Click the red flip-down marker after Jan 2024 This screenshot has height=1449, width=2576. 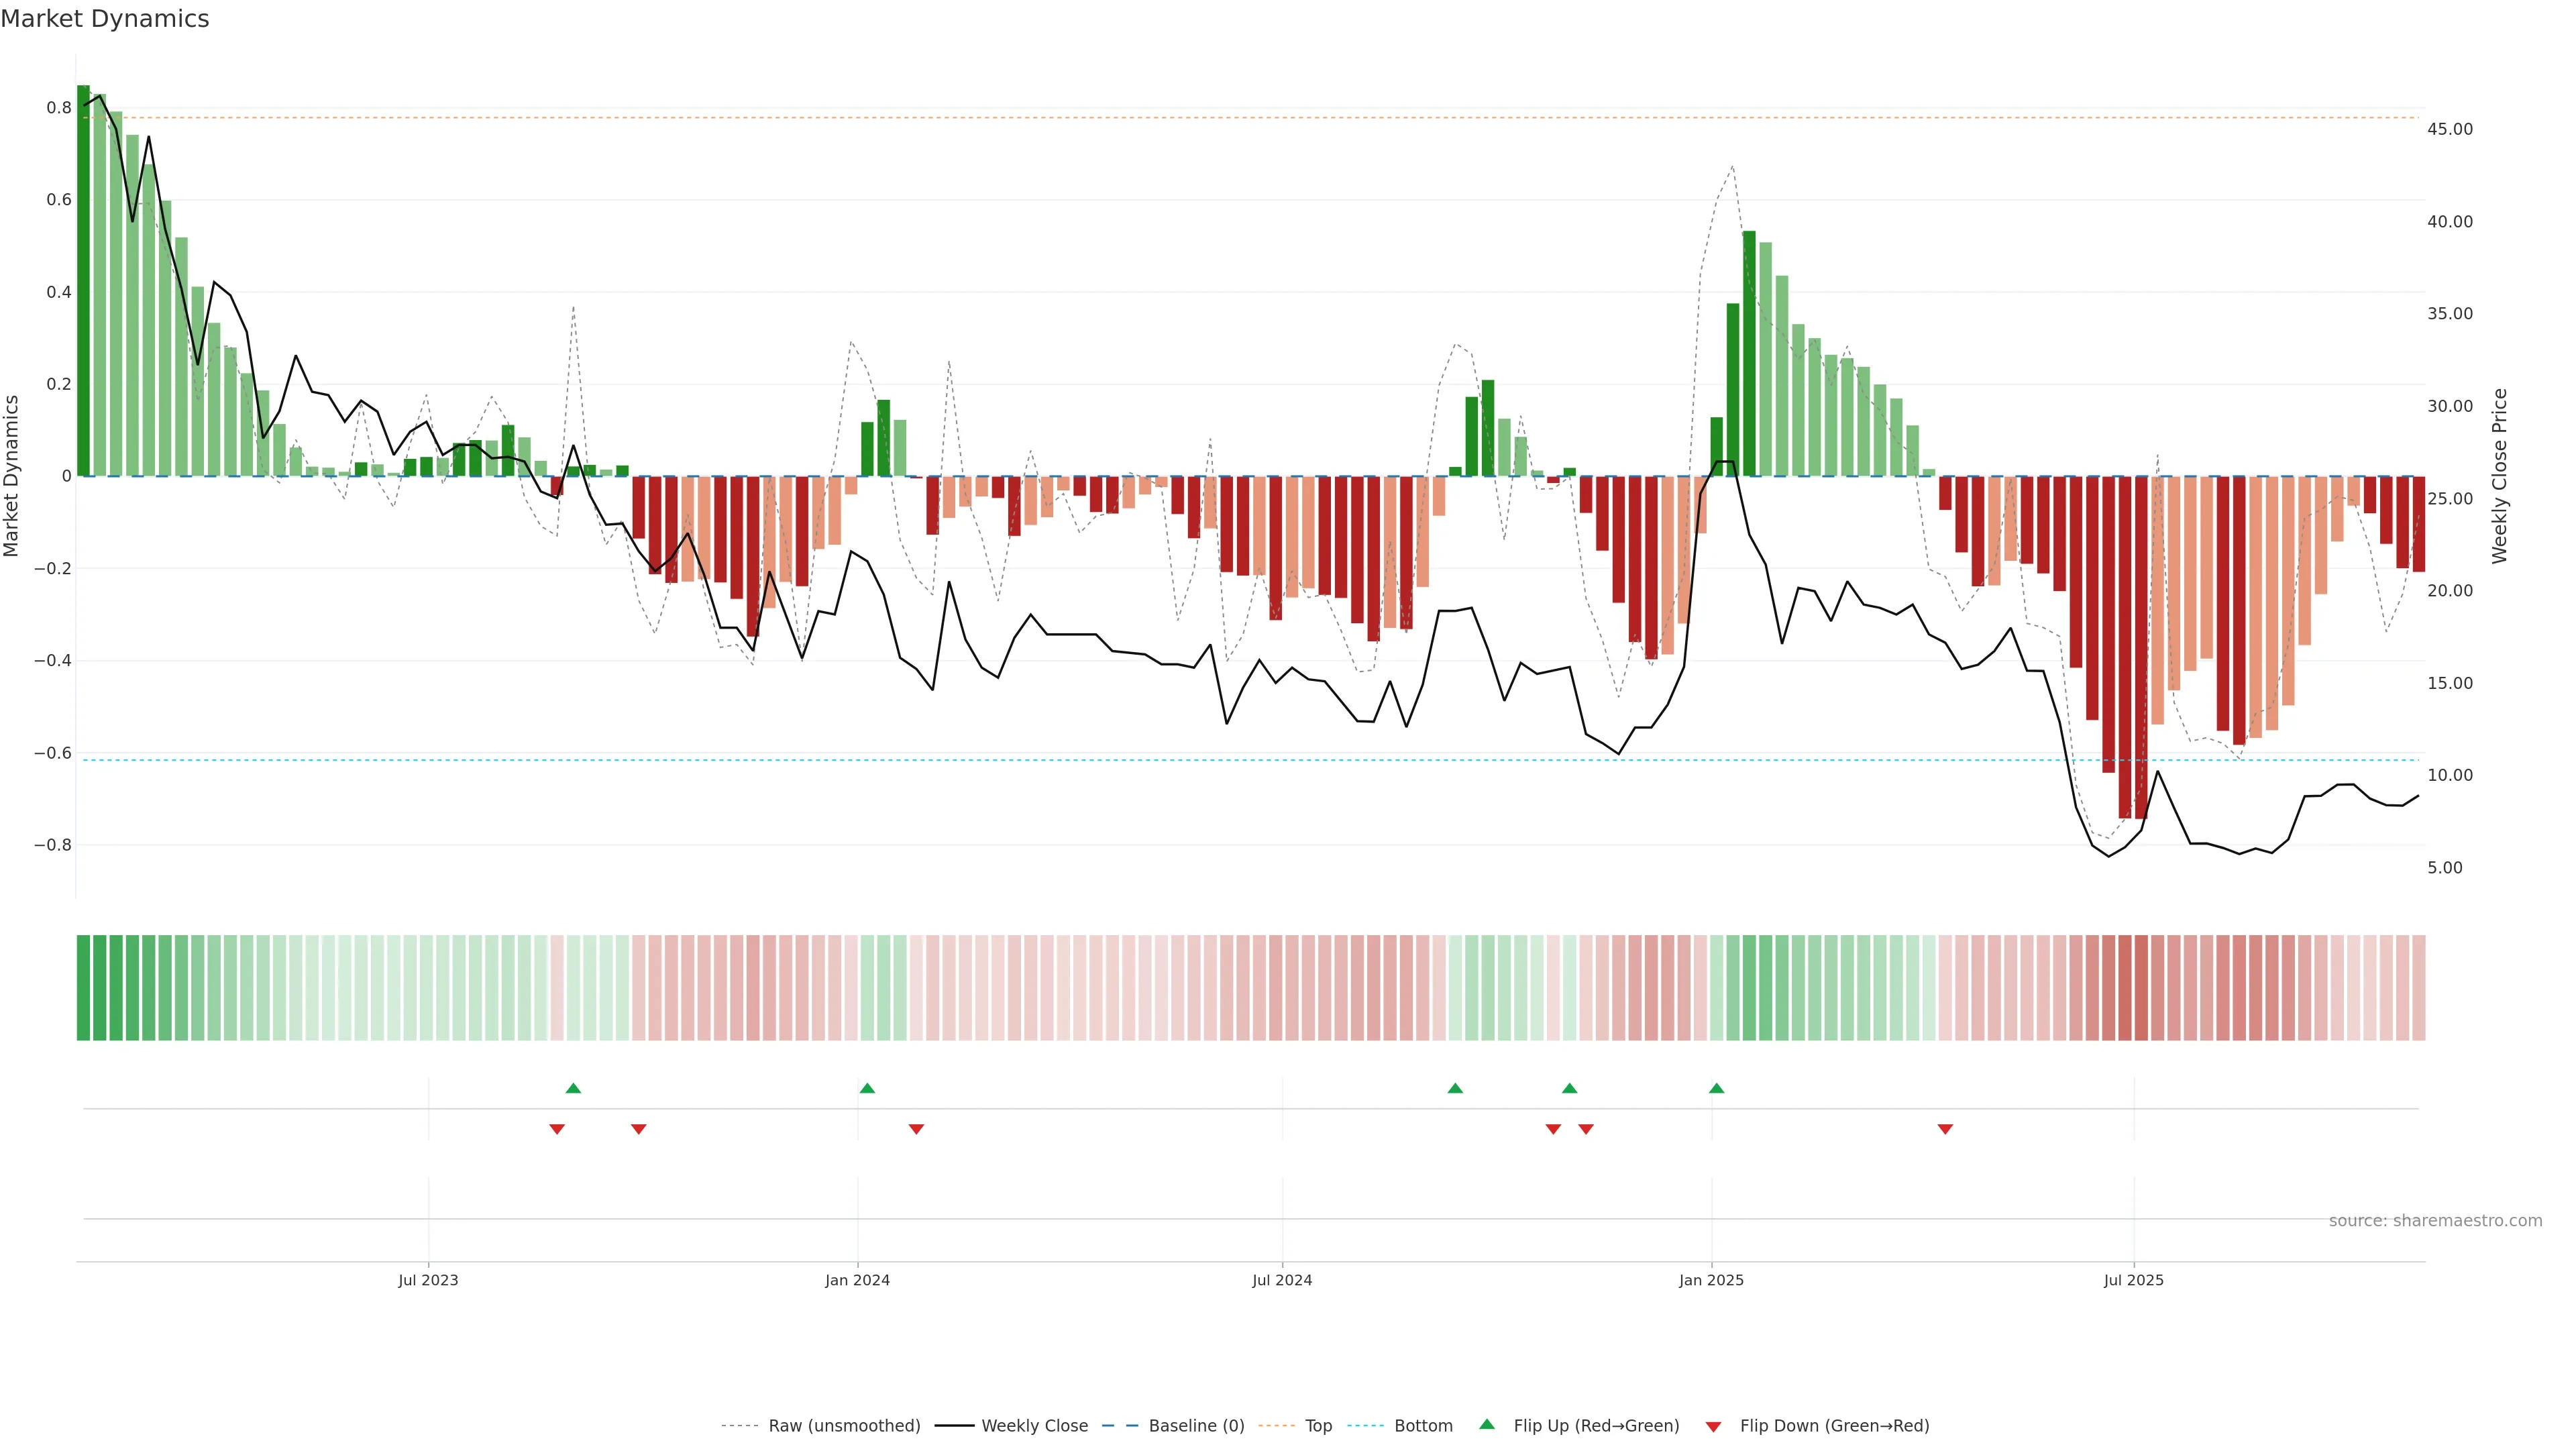coord(916,1129)
